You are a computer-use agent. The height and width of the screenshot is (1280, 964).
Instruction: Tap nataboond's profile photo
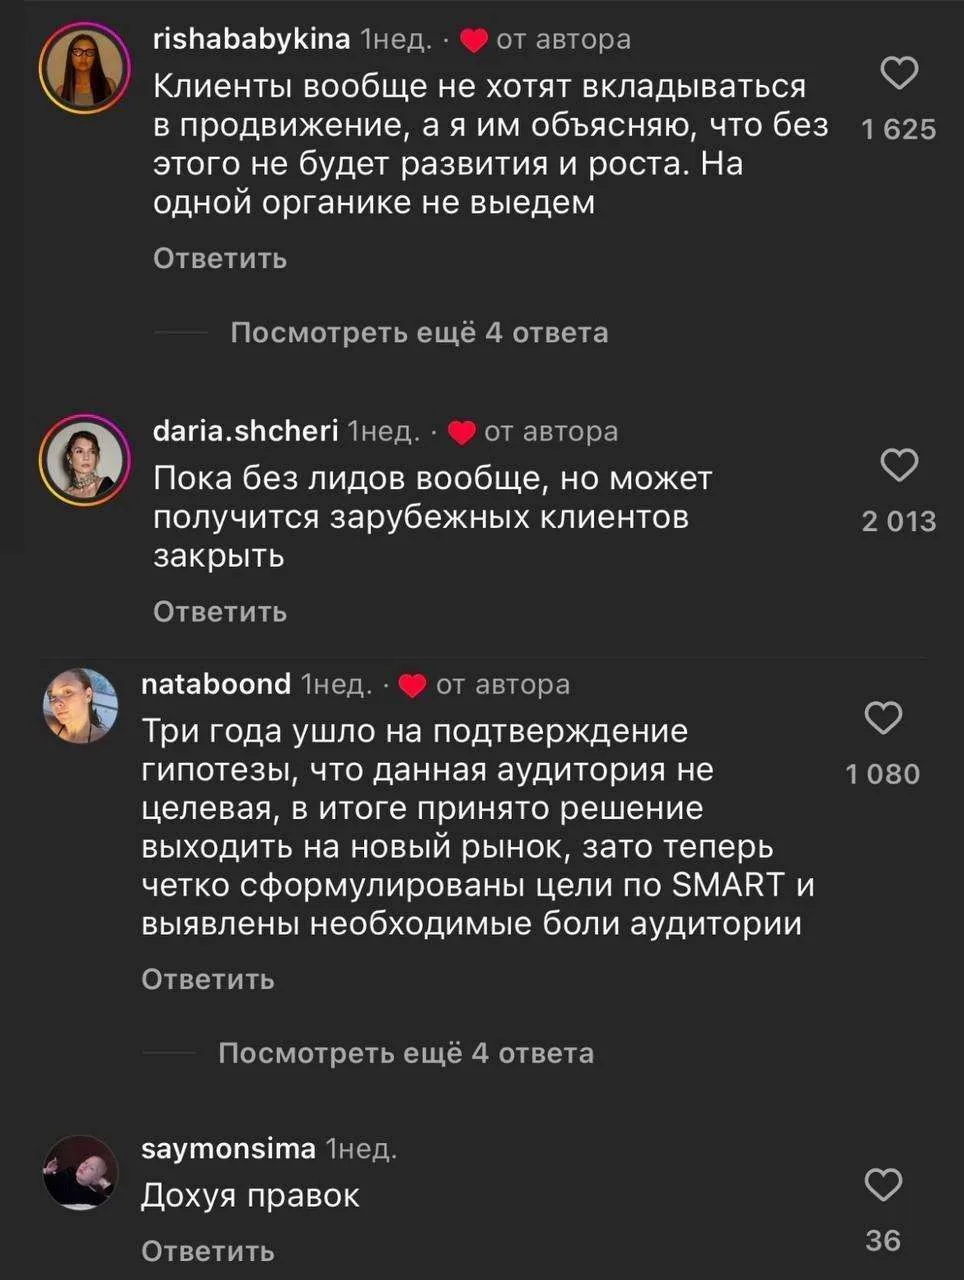click(x=80, y=707)
